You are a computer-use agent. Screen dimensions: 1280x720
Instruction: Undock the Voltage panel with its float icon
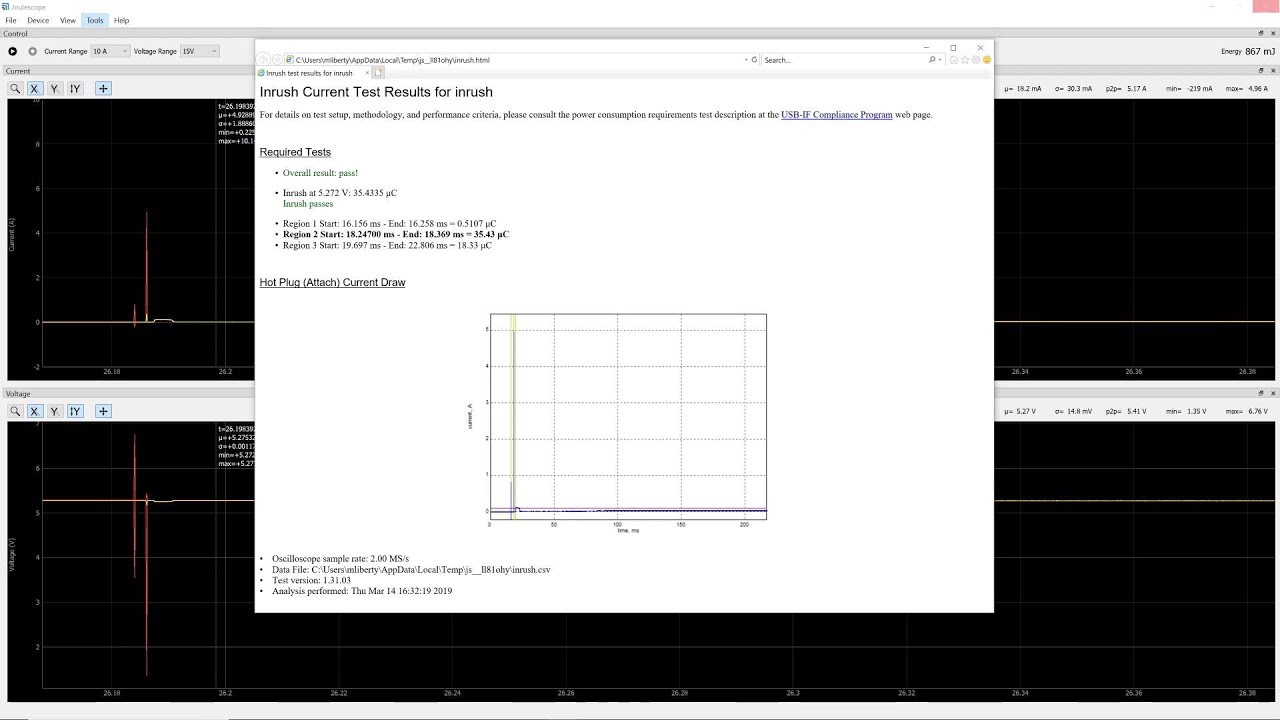pos(1261,393)
